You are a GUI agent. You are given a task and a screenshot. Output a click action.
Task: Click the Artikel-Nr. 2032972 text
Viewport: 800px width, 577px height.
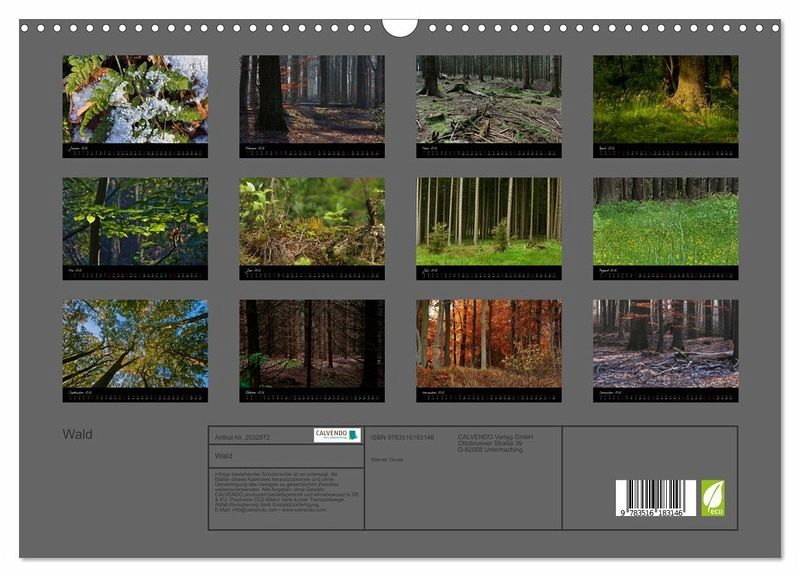[x=242, y=437]
